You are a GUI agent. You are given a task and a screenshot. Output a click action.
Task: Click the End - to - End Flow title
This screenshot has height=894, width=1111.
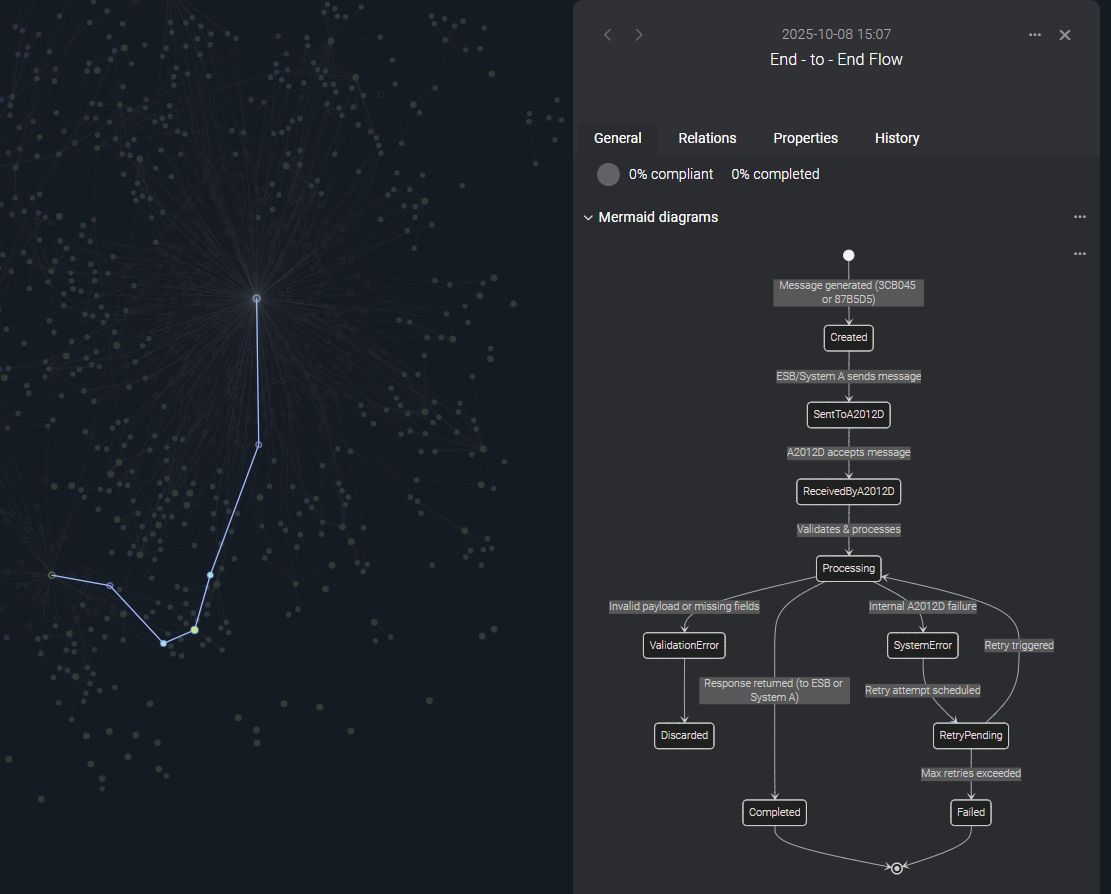point(835,60)
